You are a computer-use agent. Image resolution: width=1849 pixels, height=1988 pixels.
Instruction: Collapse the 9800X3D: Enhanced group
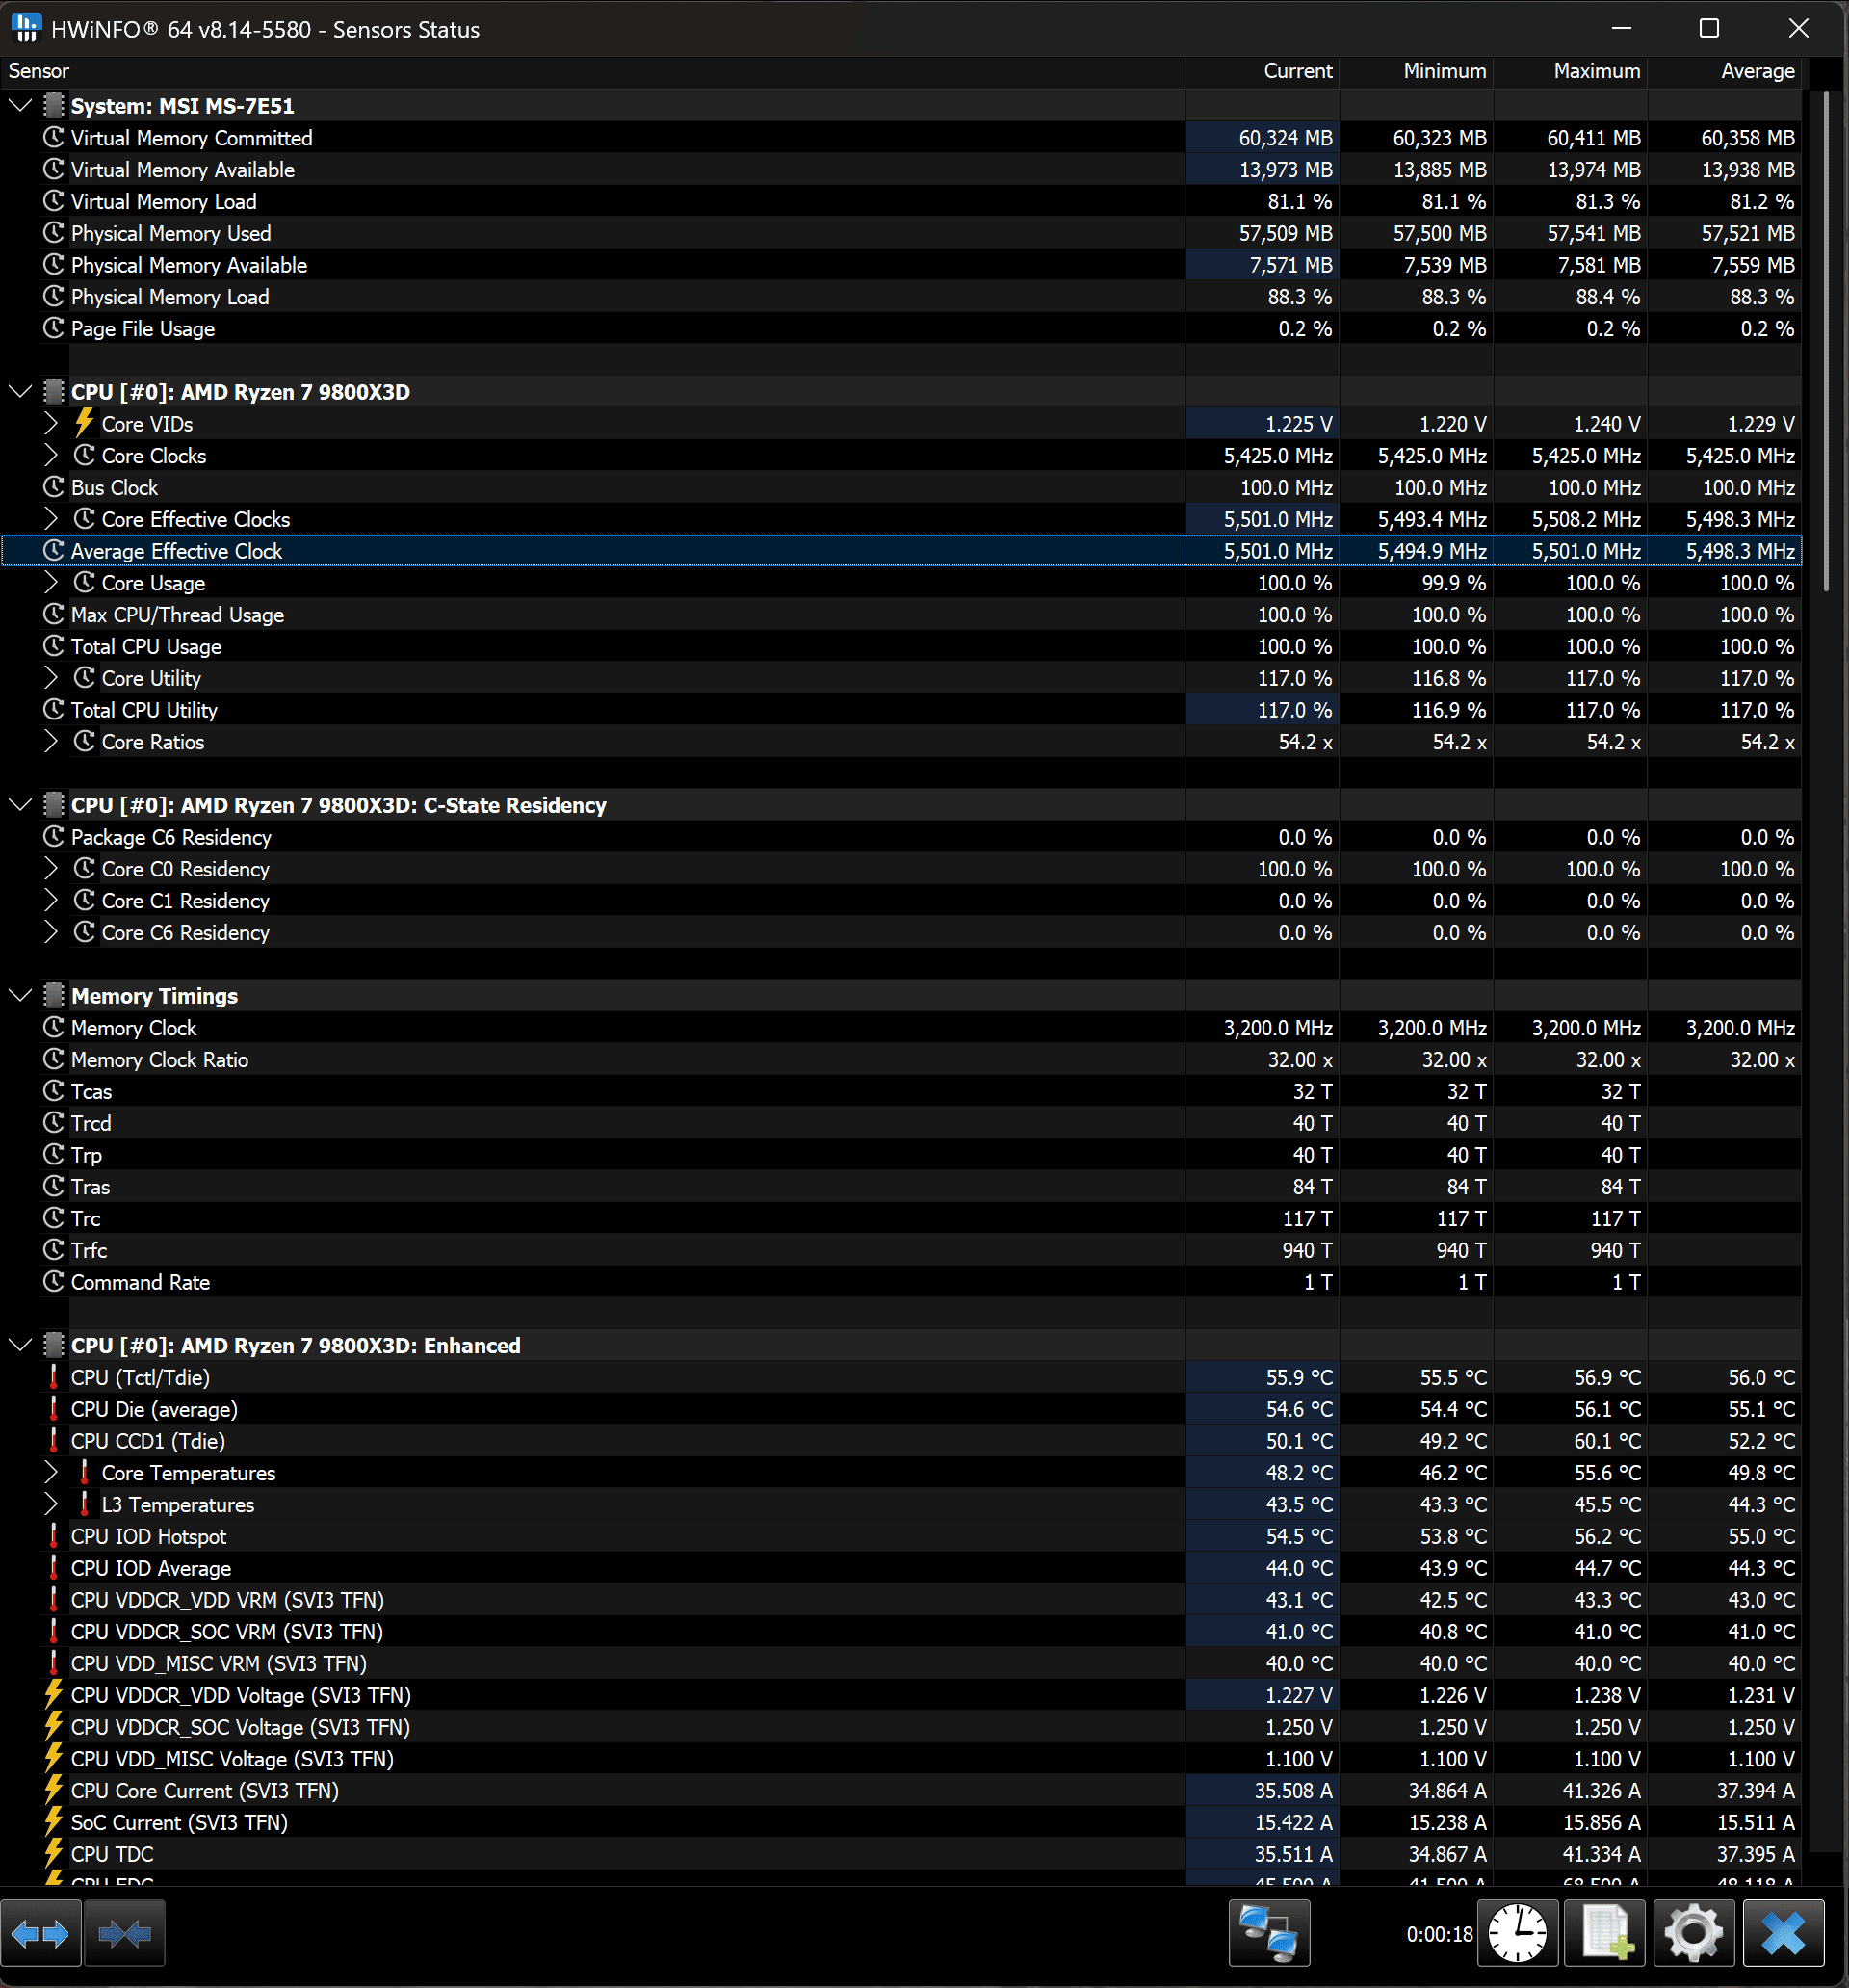[x=20, y=1345]
